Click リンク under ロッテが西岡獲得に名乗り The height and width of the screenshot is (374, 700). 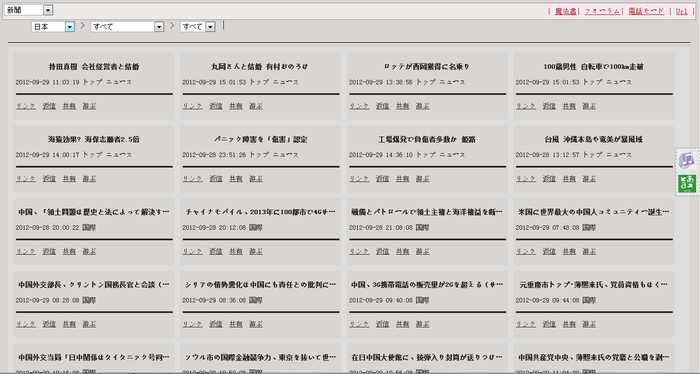click(359, 106)
